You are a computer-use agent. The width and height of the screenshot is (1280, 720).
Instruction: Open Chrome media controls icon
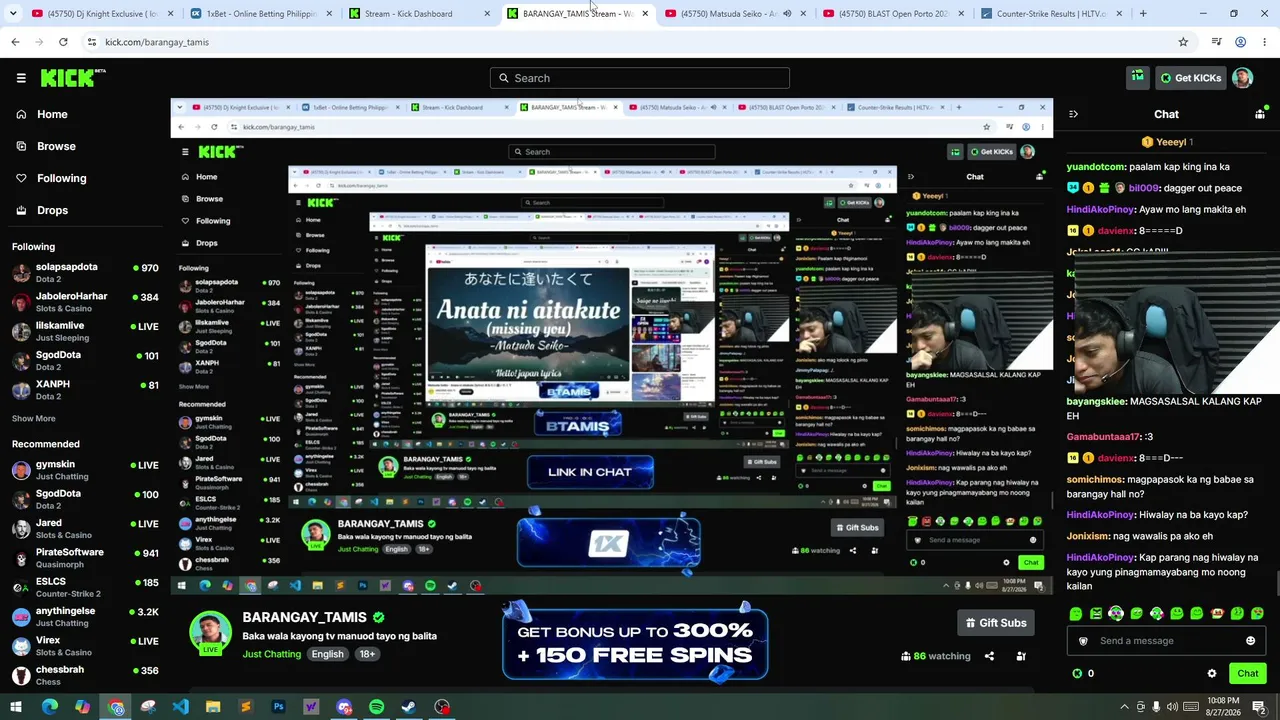click(1216, 42)
